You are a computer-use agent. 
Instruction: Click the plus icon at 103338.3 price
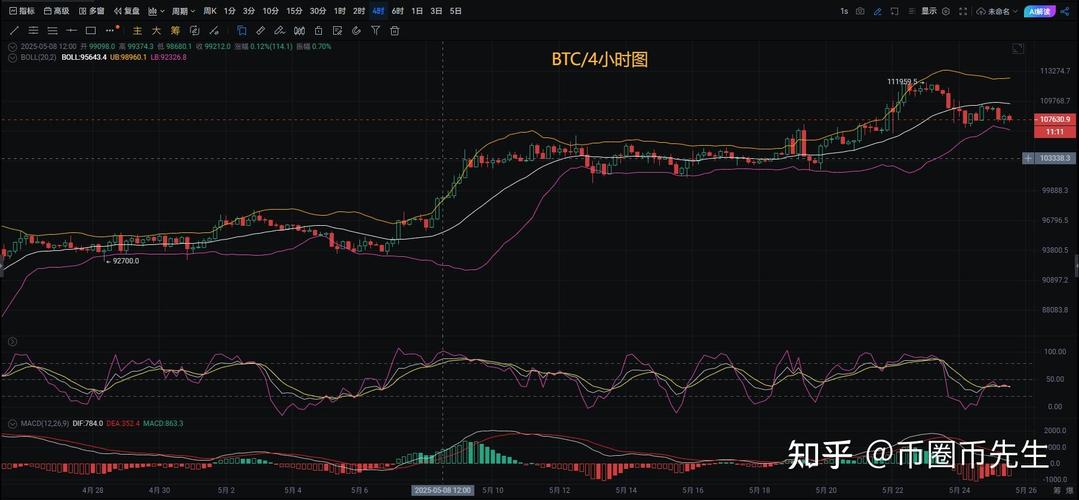(x=1028, y=158)
